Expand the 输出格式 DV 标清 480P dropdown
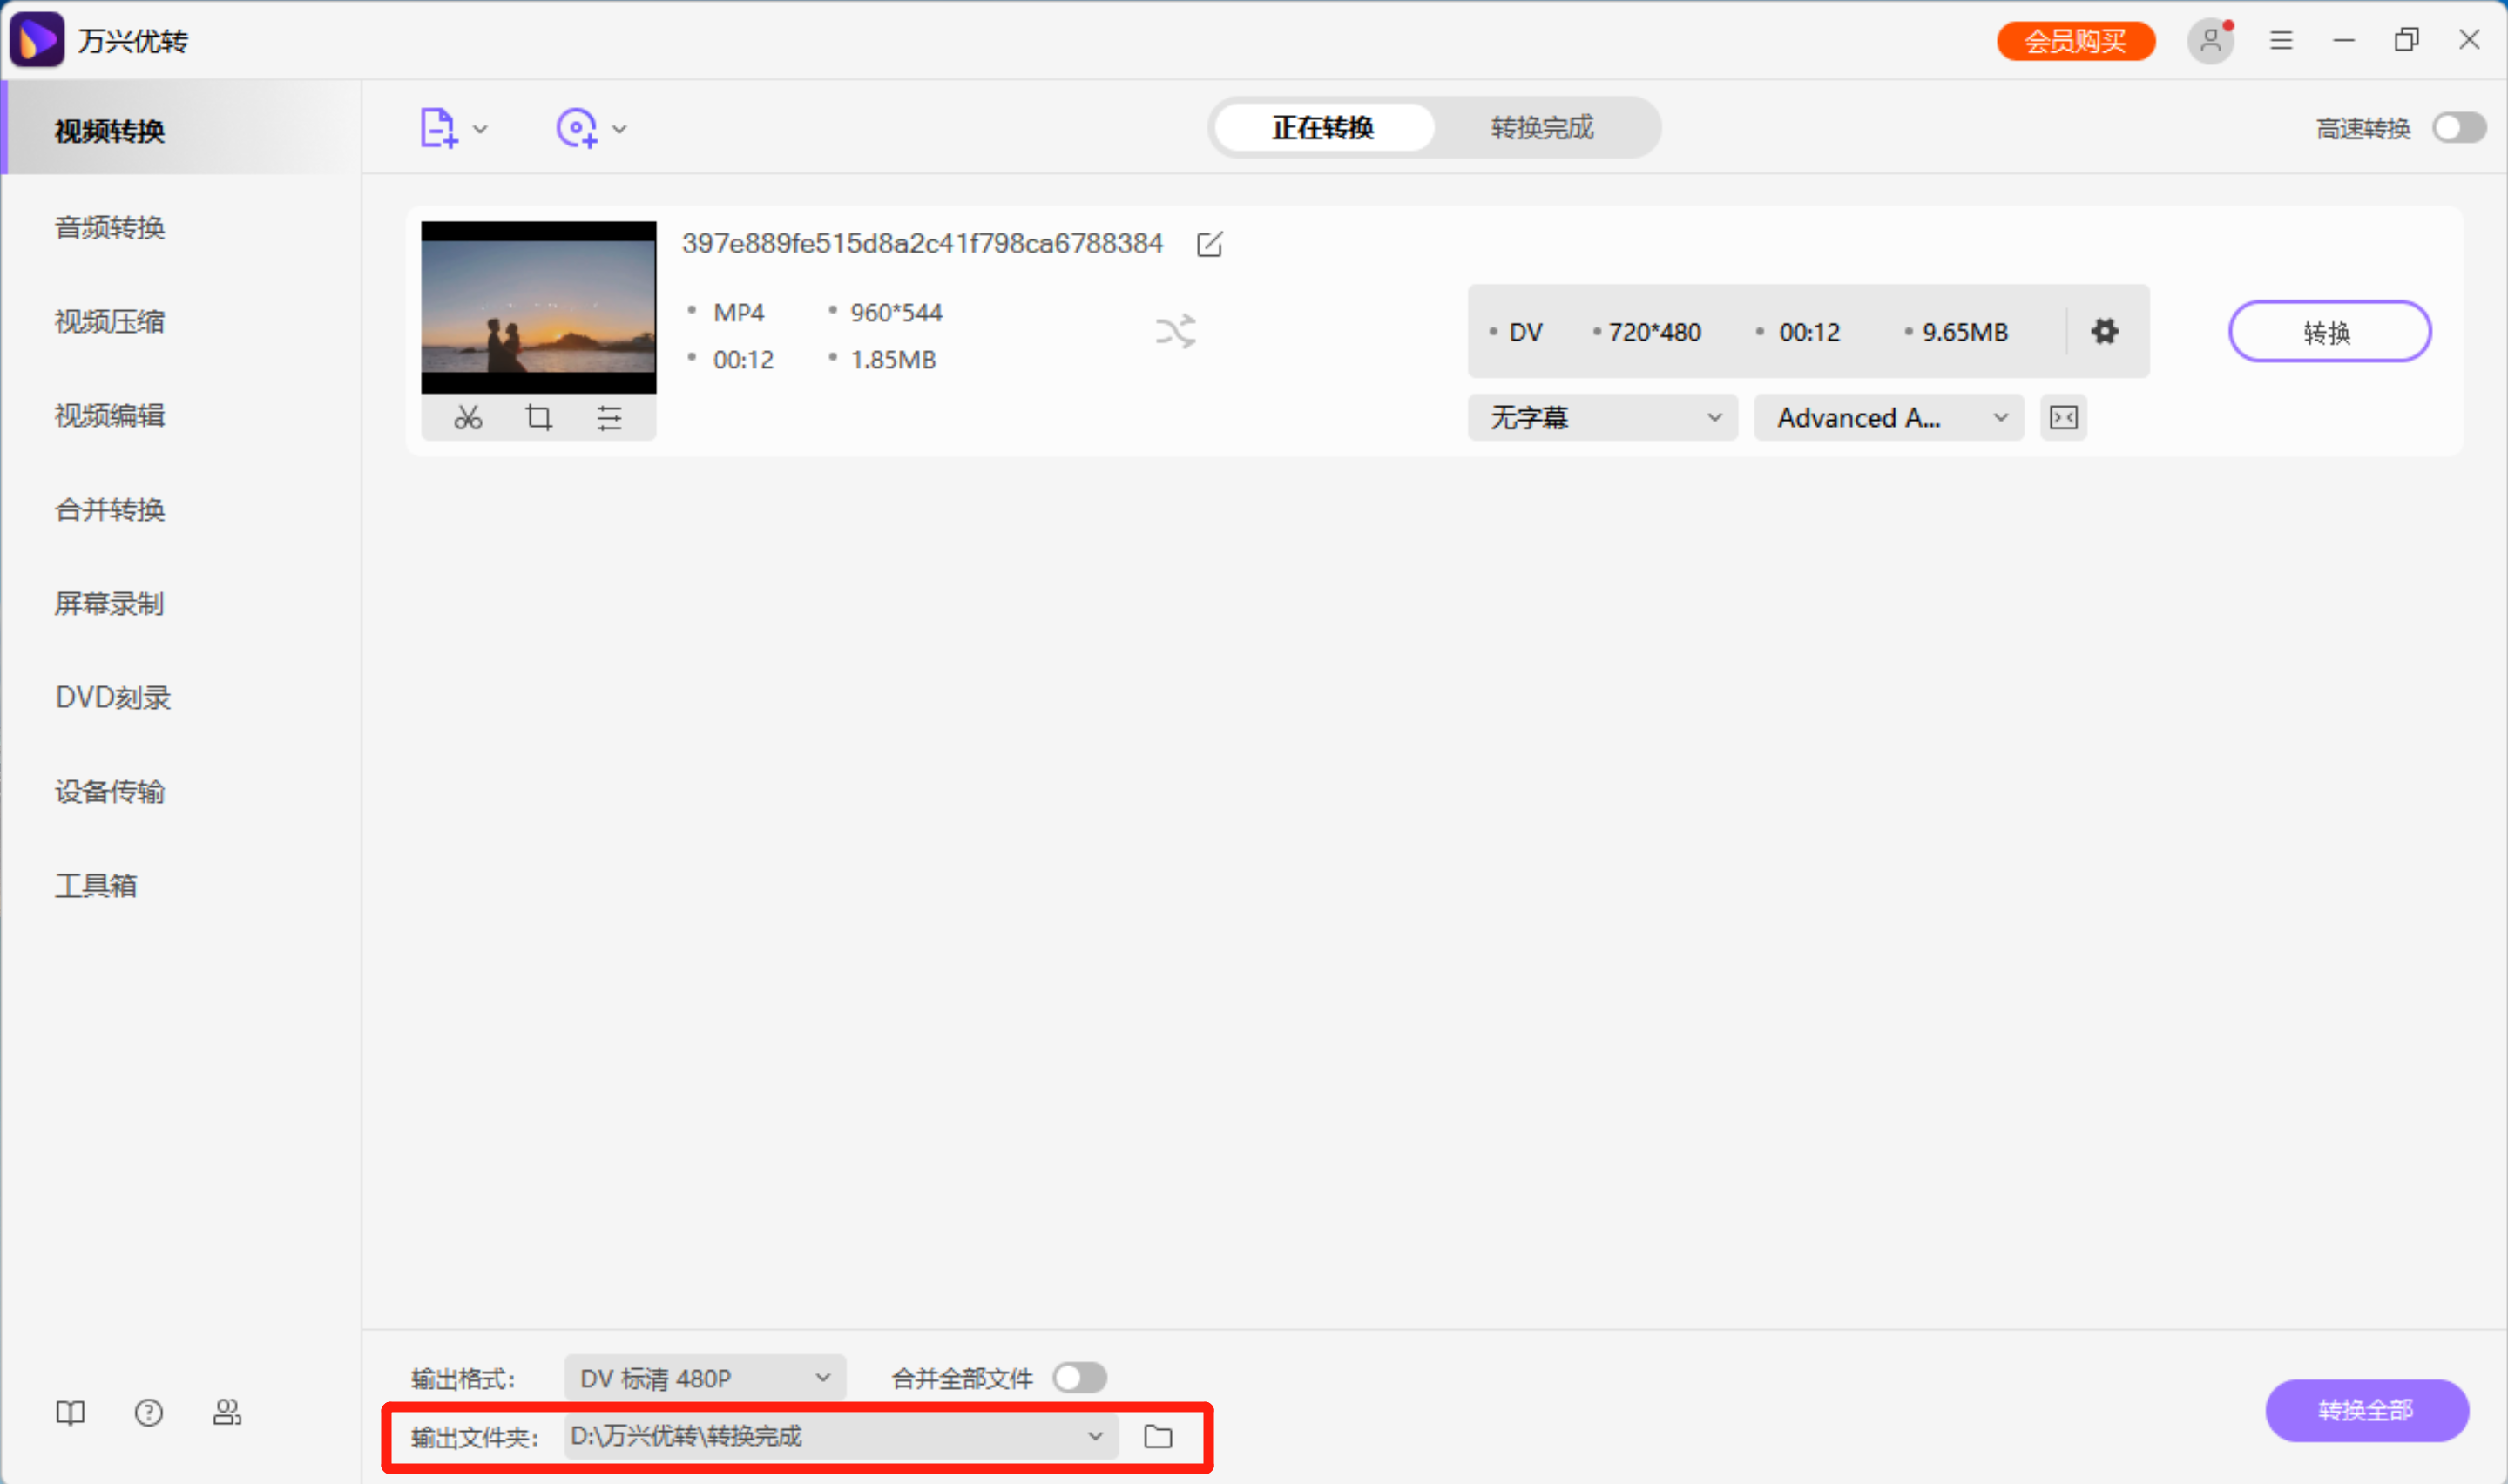 (x=704, y=1378)
